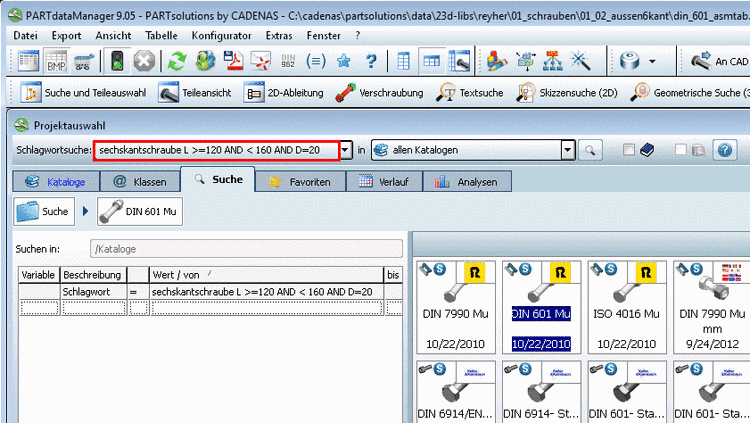The image size is (750, 423).
Task: Select the highlighted DIN 601 Mu thumbnail
Action: pyautogui.click(x=541, y=307)
